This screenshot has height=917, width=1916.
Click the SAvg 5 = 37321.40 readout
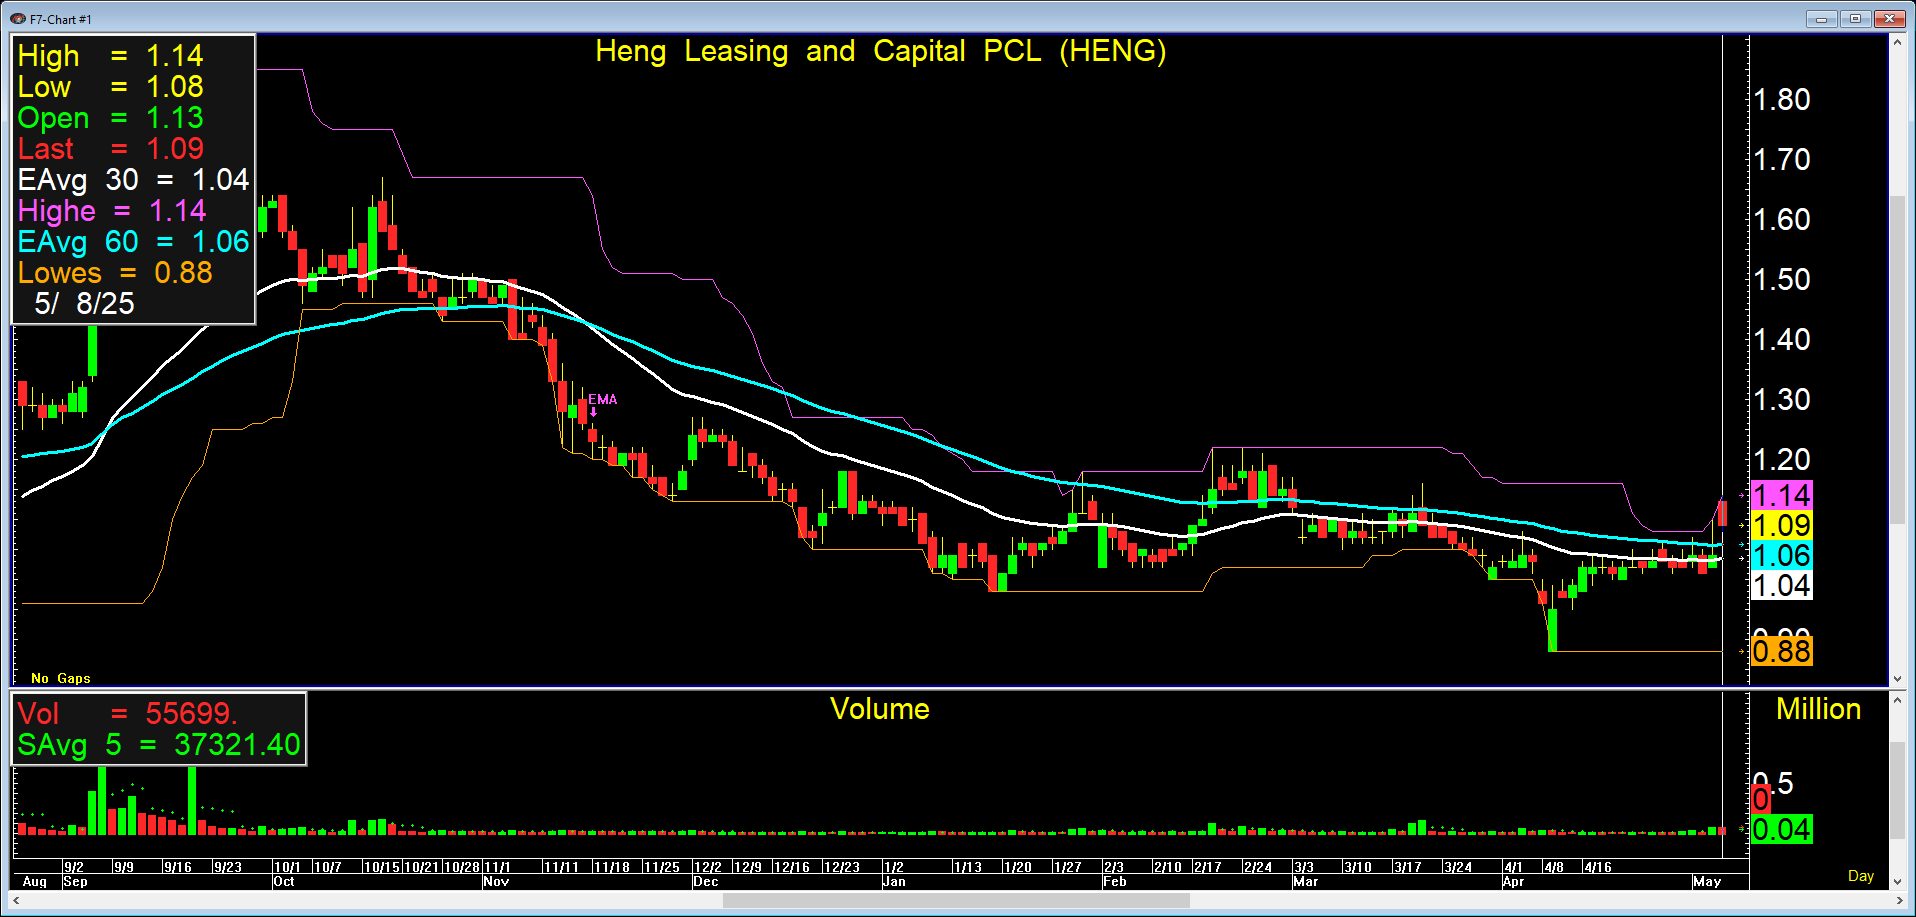[158, 744]
